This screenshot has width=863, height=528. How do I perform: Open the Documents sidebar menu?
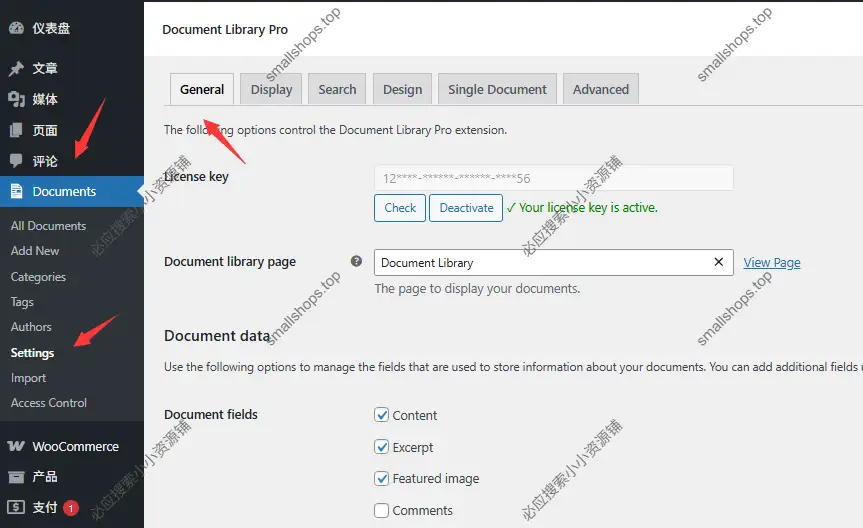(72, 191)
